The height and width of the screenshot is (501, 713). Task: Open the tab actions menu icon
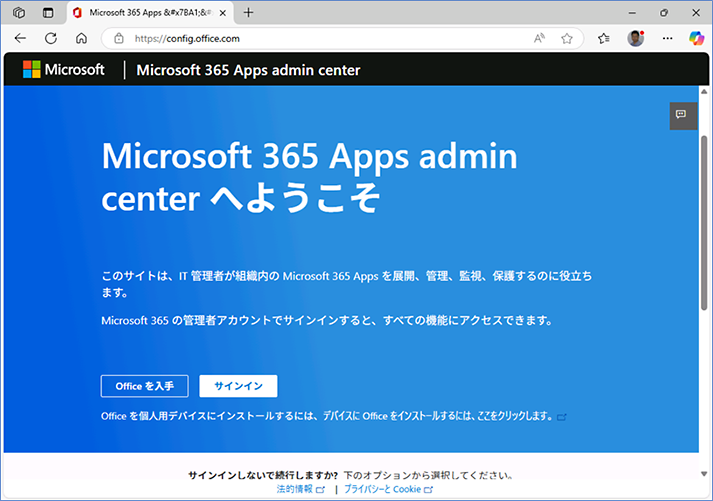(48, 13)
